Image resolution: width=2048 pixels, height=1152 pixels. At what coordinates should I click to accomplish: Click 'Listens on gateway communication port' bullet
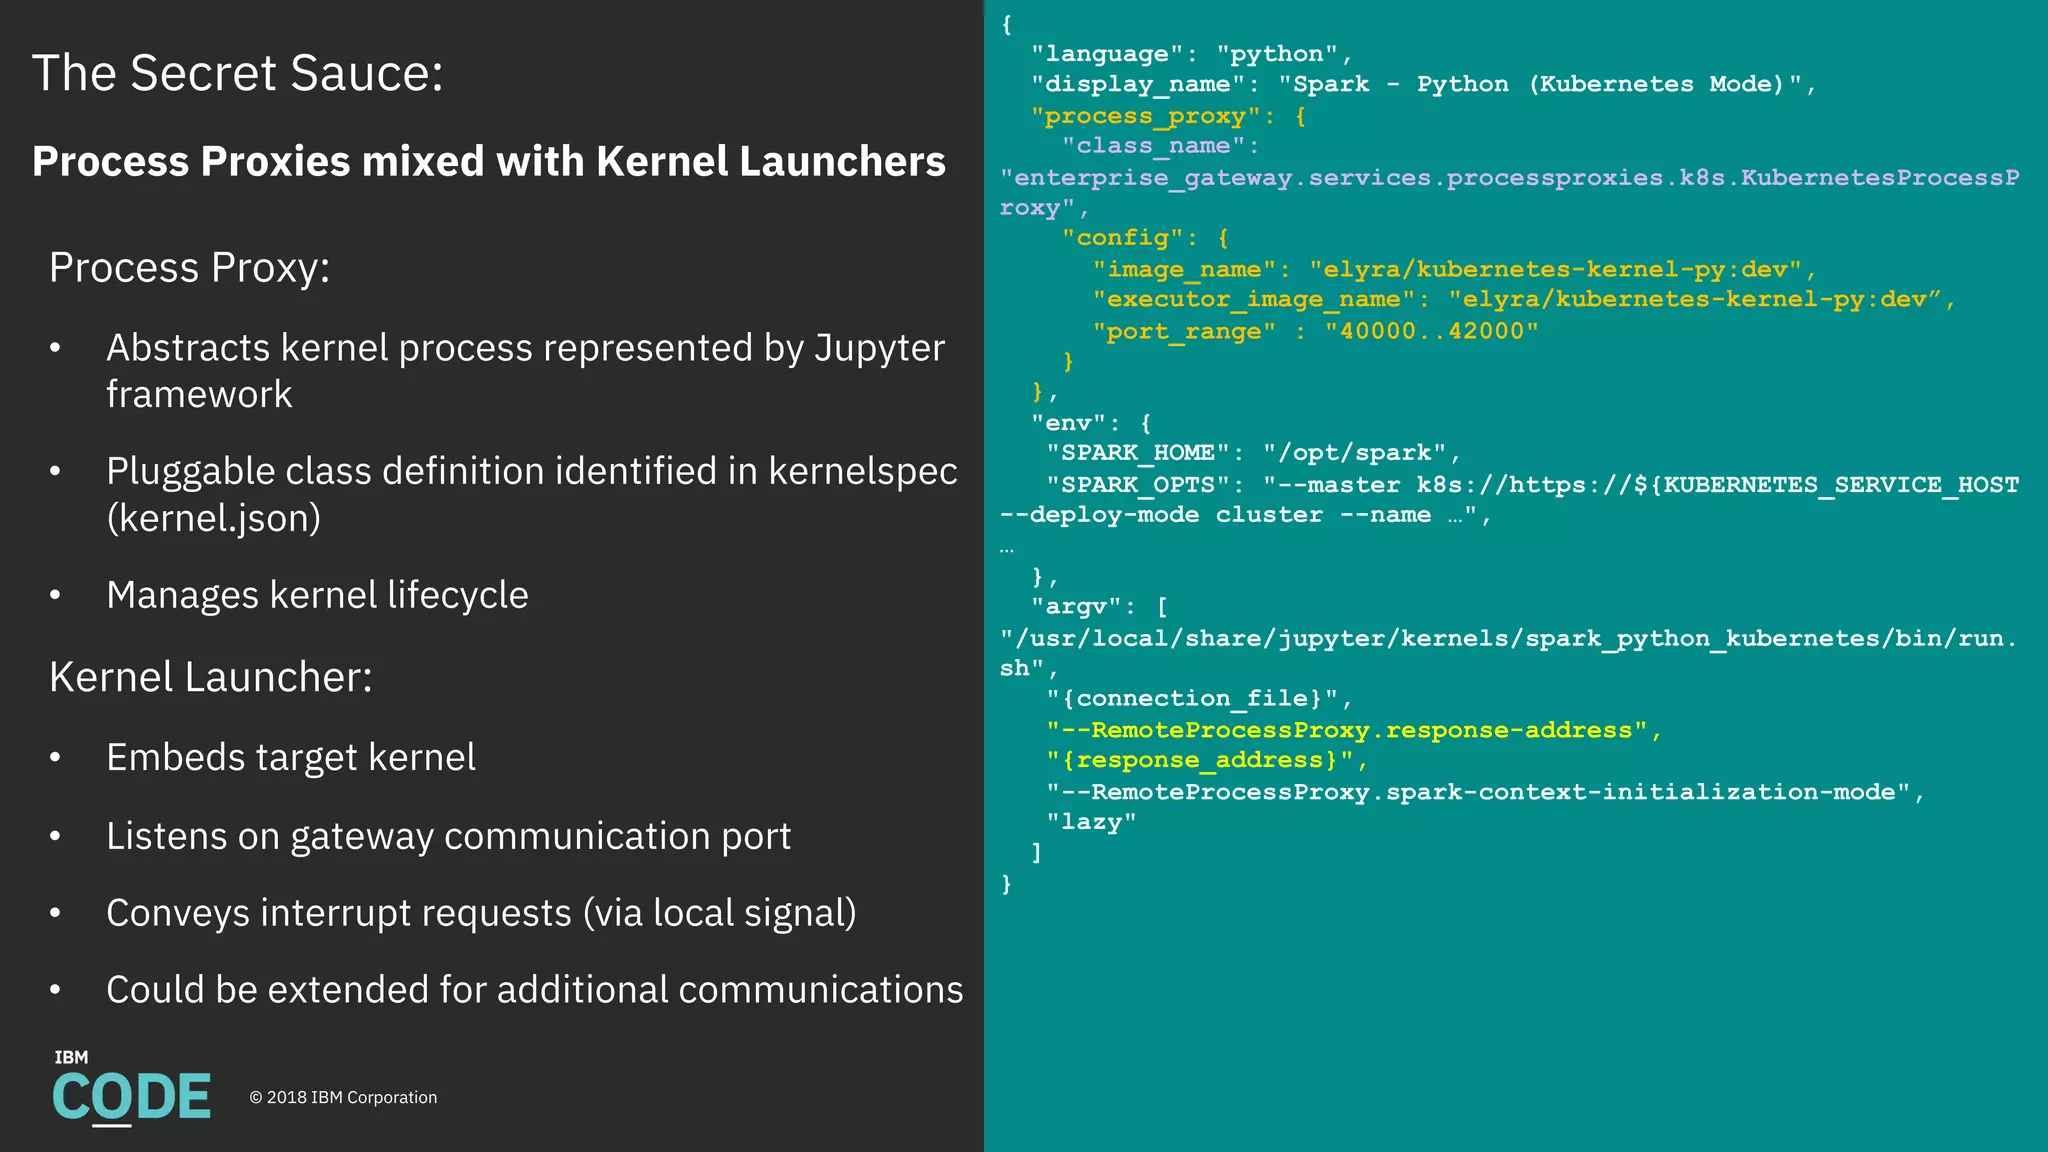pyautogui.click(x=449, y=836)
